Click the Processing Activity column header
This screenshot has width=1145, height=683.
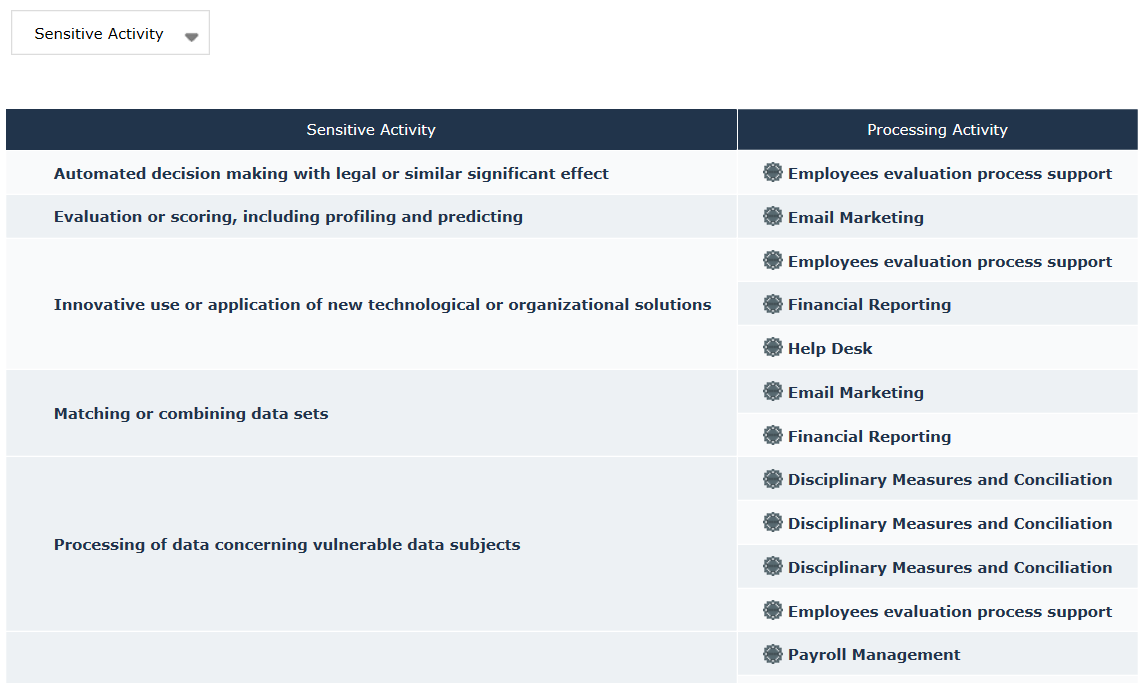tap(937, 130)
